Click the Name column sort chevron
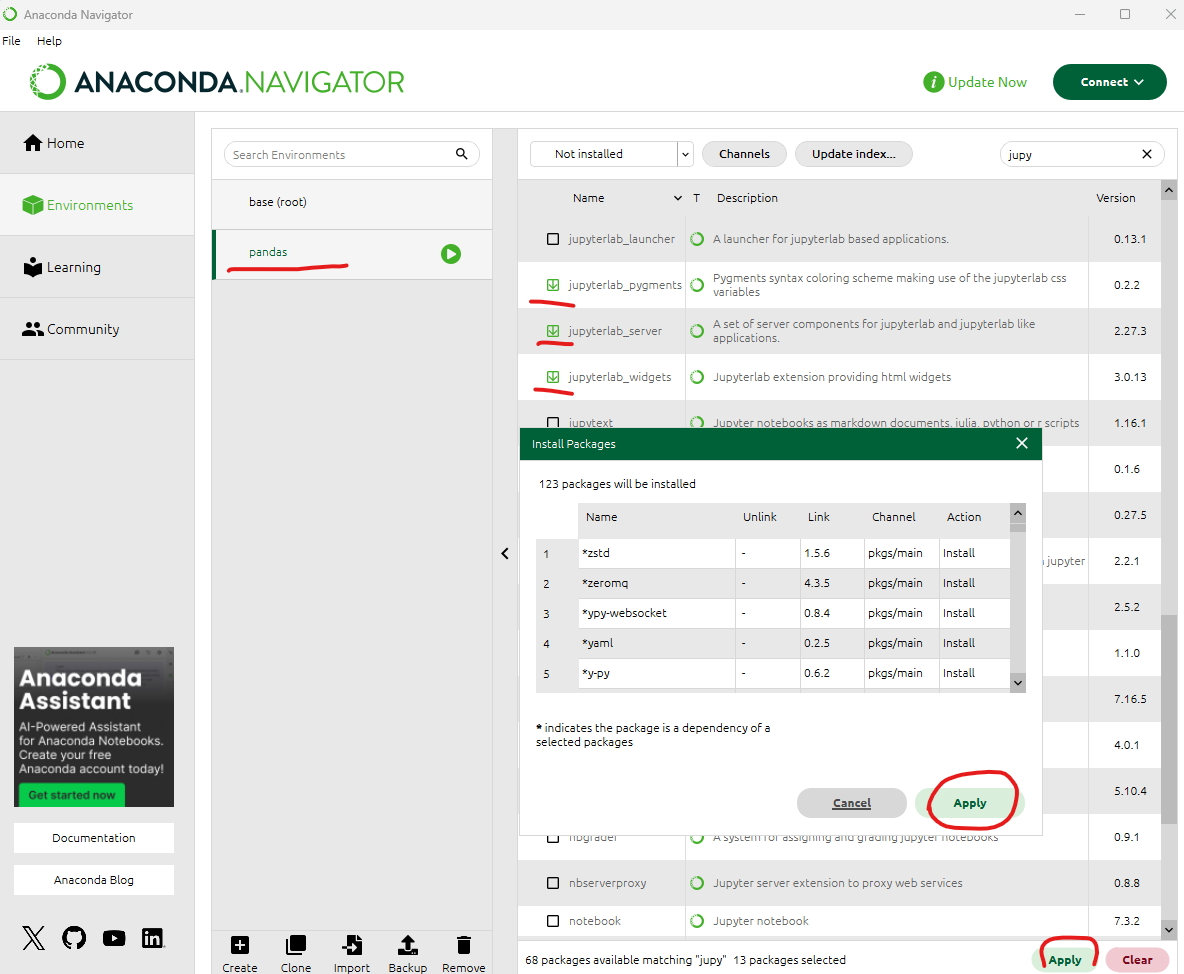This screenshot has height=974, width=1184. 677,198
